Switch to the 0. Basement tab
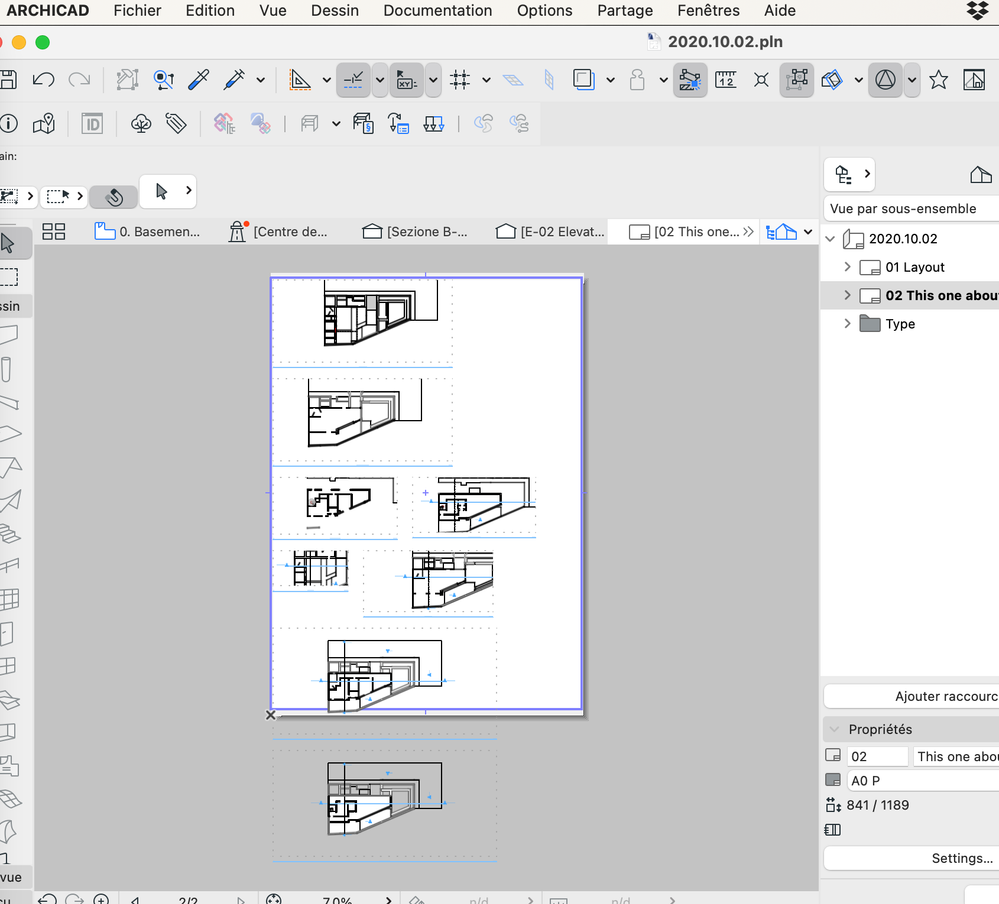 pyautogui.click(x=148, y=232)
